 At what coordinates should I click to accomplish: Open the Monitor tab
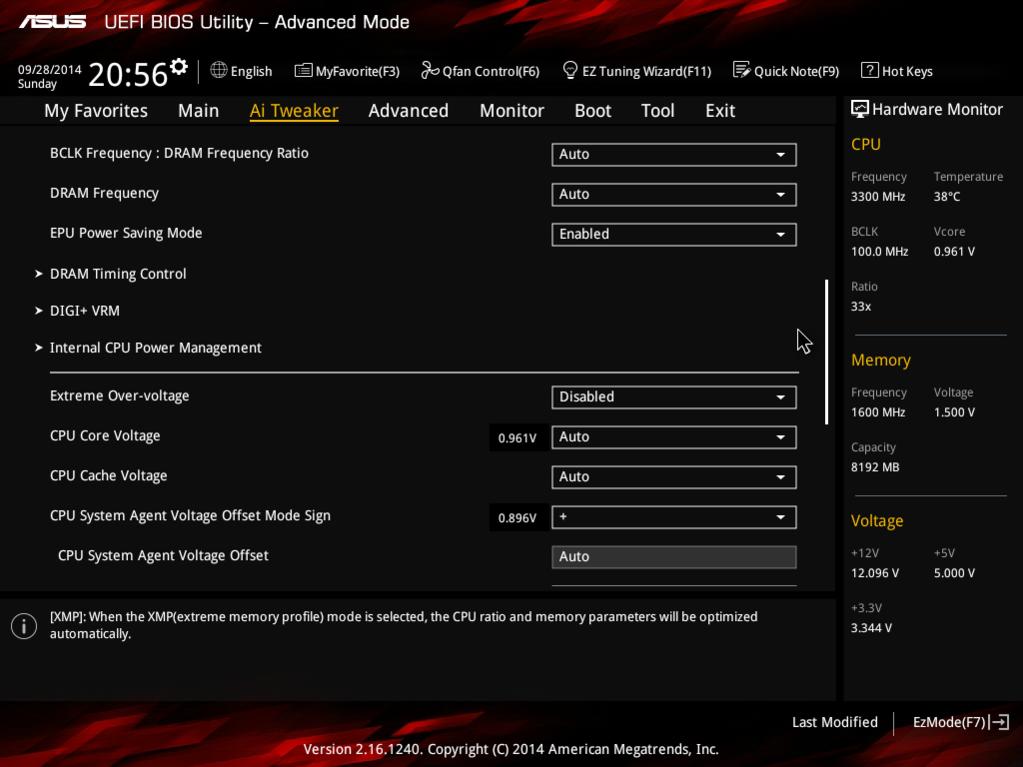point(512,111)
